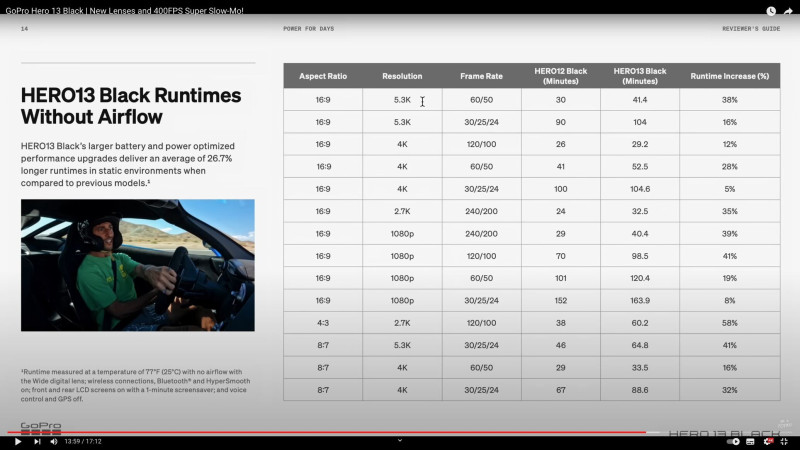Click the 26.7% longer runtimes paragraph
The width and height of the screenshot is (800, 450).
[128, 164]
